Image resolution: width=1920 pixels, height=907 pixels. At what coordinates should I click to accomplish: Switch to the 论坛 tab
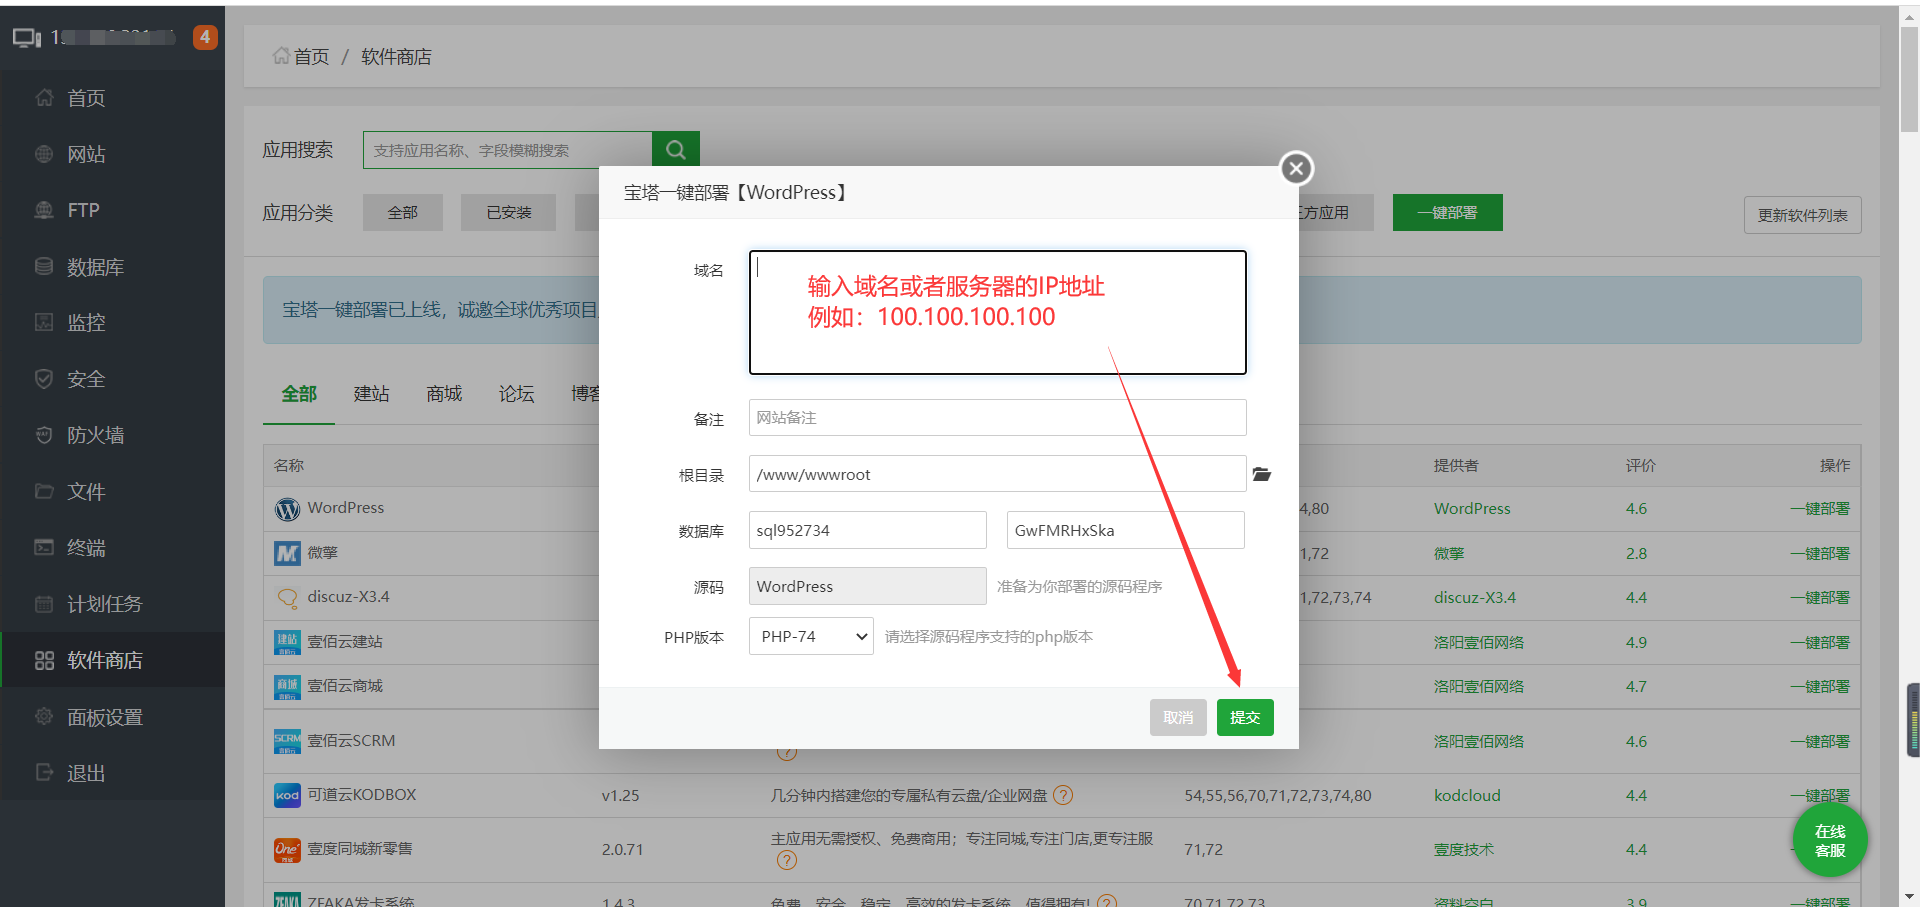click(516, 394)
